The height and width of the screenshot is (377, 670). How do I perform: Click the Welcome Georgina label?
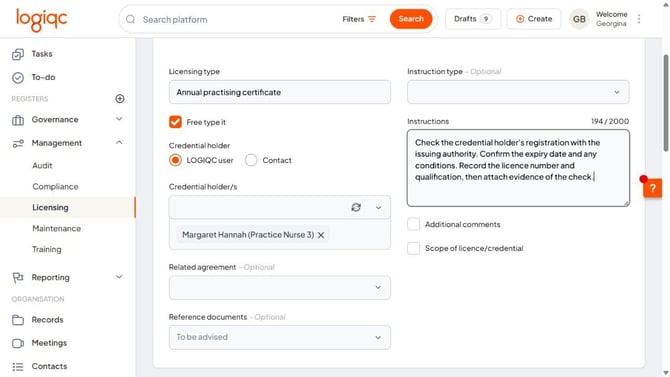point(611,19)
